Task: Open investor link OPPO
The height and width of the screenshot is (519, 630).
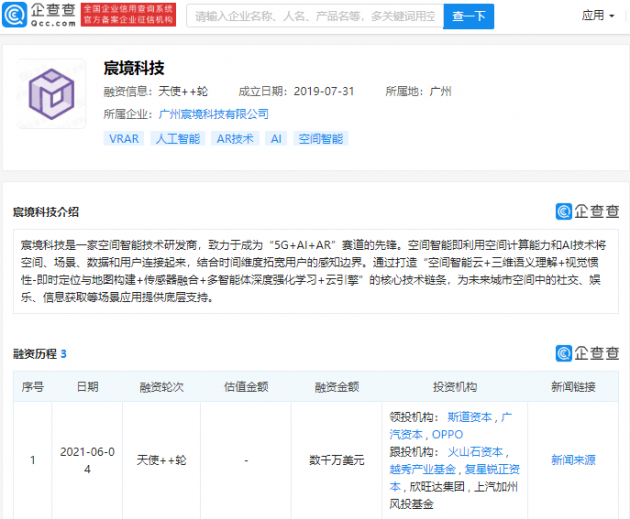Action: pos(448,434)
